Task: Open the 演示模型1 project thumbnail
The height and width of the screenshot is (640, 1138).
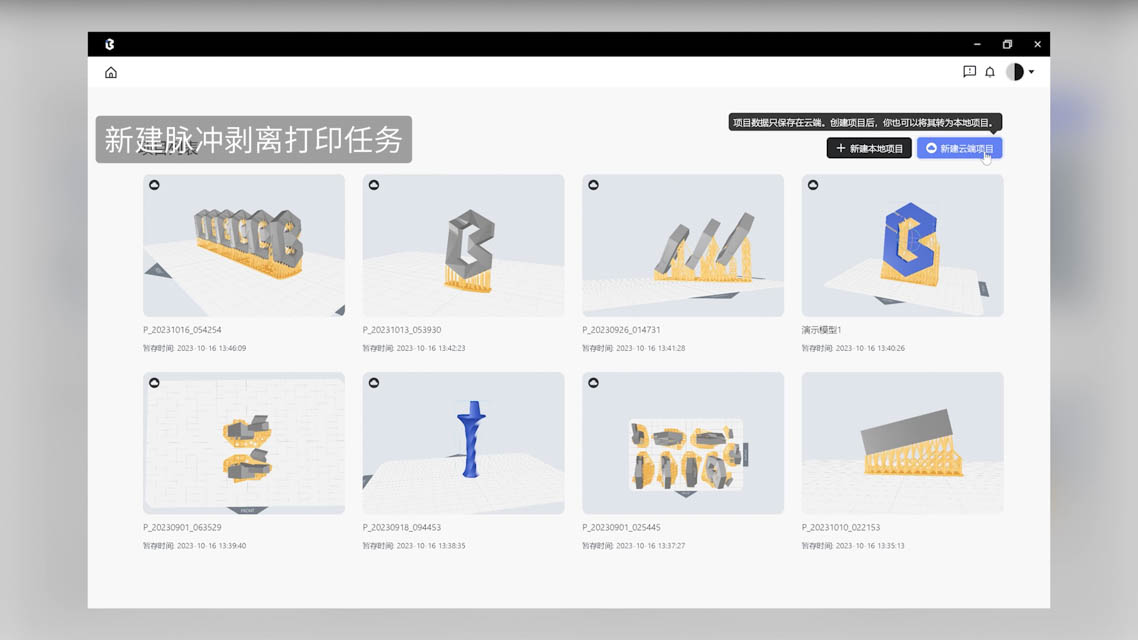Action: coord(902,245)
